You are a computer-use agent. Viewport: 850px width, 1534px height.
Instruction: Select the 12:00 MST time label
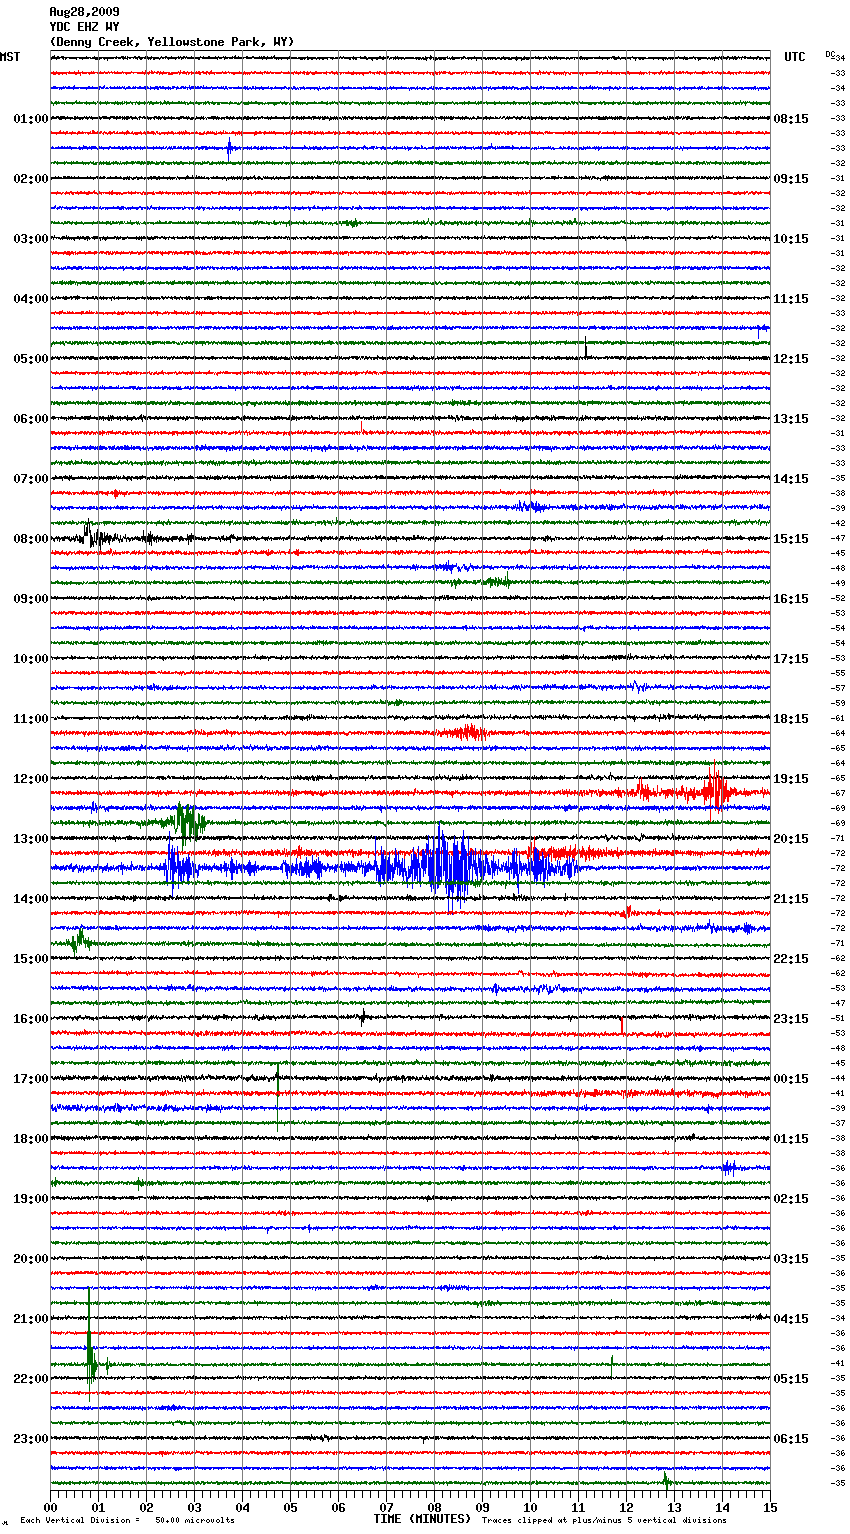pyautogui.click(x=31, y=779)
